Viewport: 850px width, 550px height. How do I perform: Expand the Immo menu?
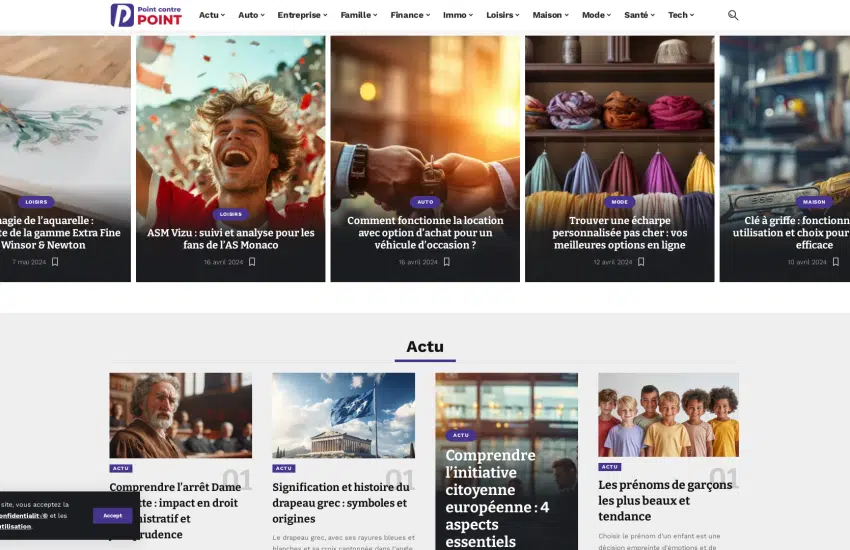click(458, 15)
